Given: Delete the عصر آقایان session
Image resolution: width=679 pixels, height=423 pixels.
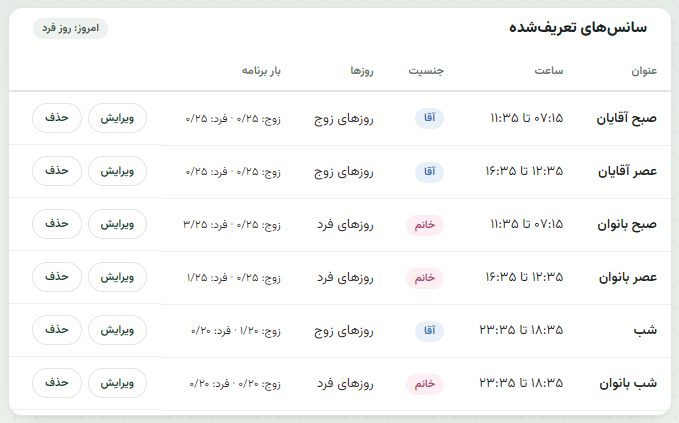Looking at the screenshot, I should tap(57, 171).
